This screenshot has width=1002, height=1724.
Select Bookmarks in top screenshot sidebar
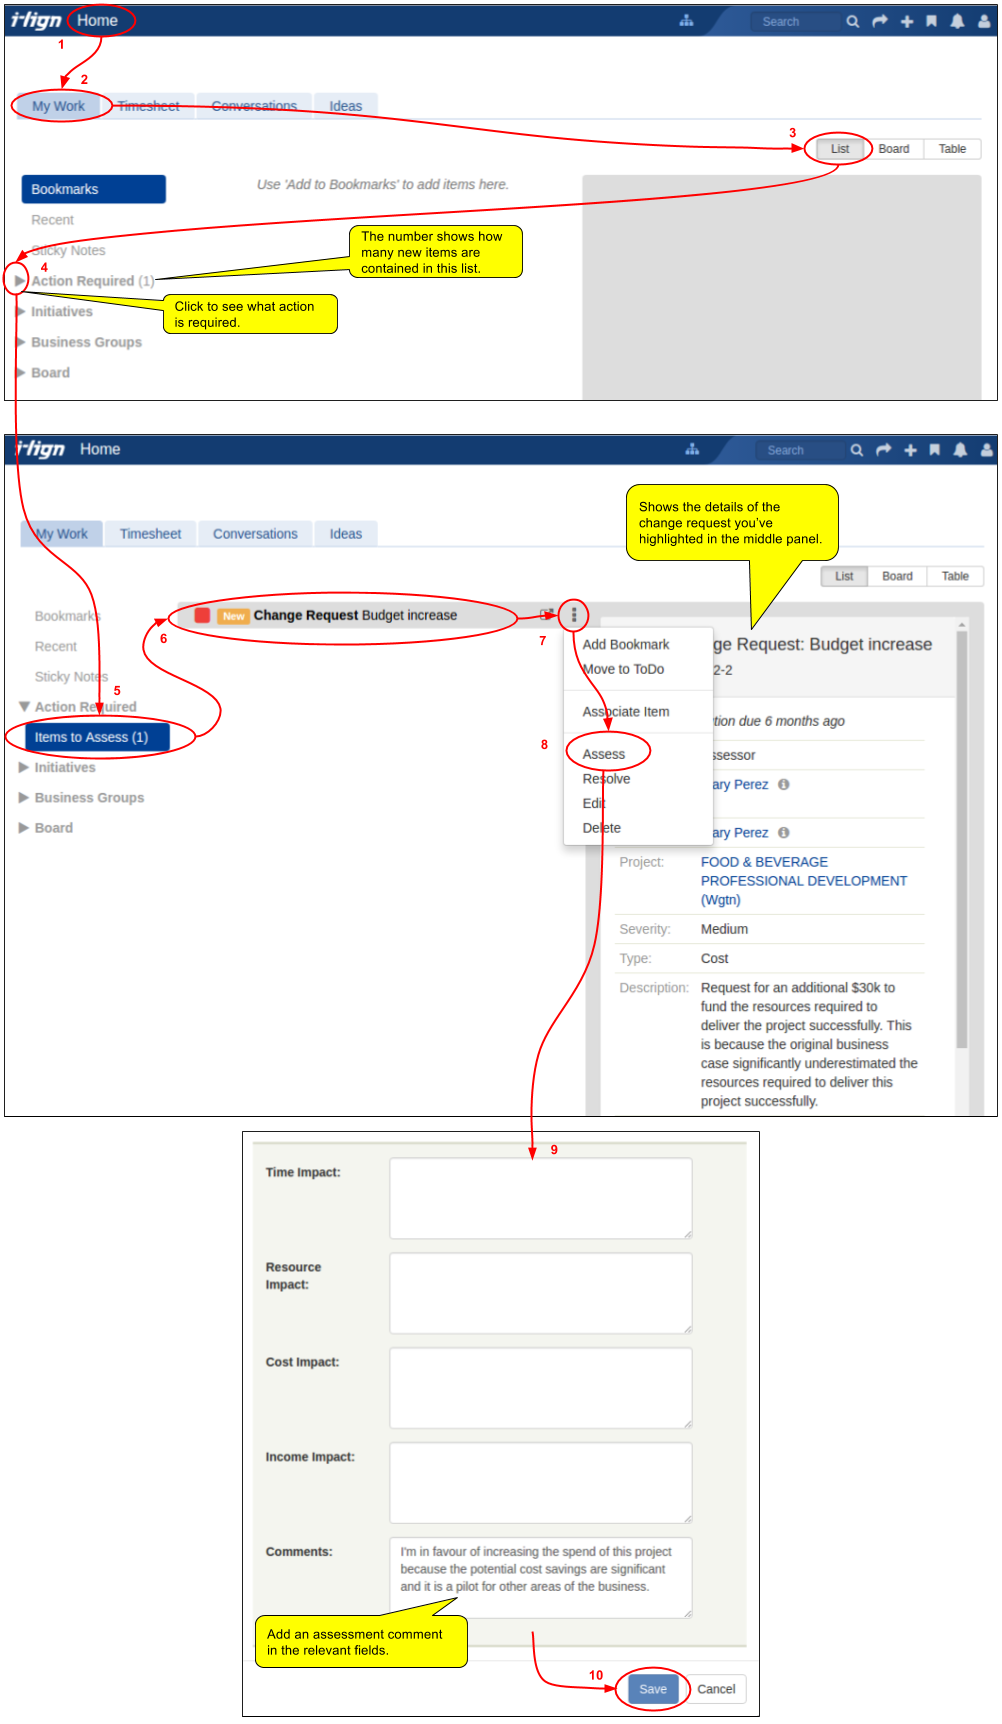click(94, 189)
